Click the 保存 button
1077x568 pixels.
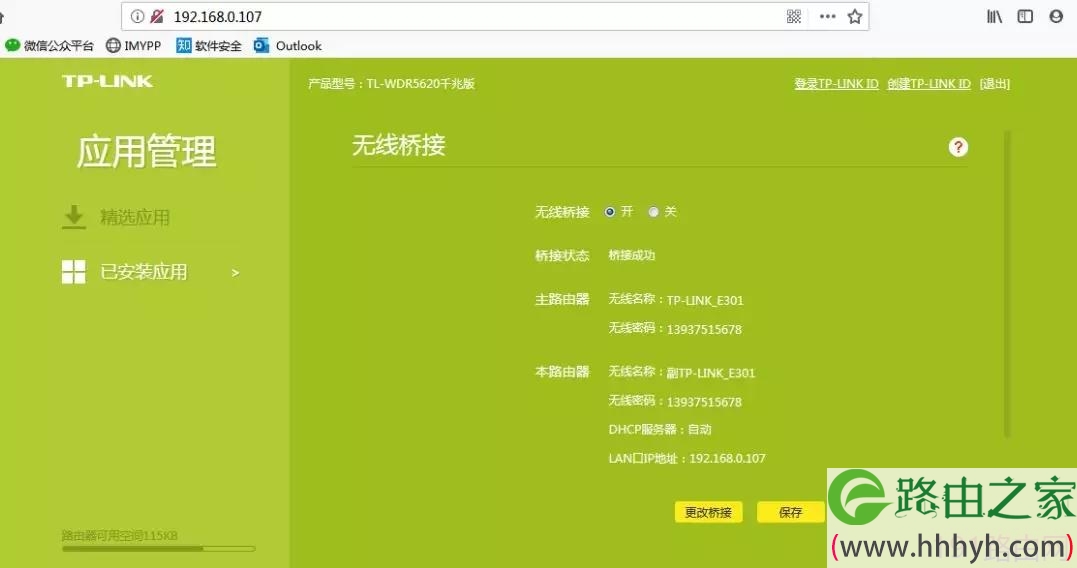791,512
